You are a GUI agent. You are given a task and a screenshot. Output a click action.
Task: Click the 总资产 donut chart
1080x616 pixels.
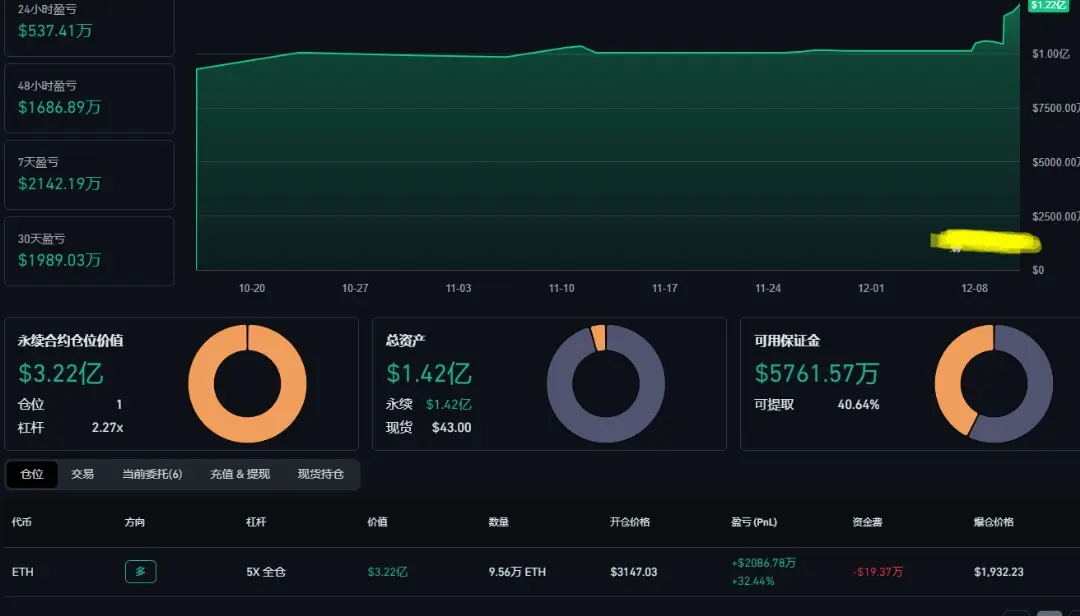(606, 384)
